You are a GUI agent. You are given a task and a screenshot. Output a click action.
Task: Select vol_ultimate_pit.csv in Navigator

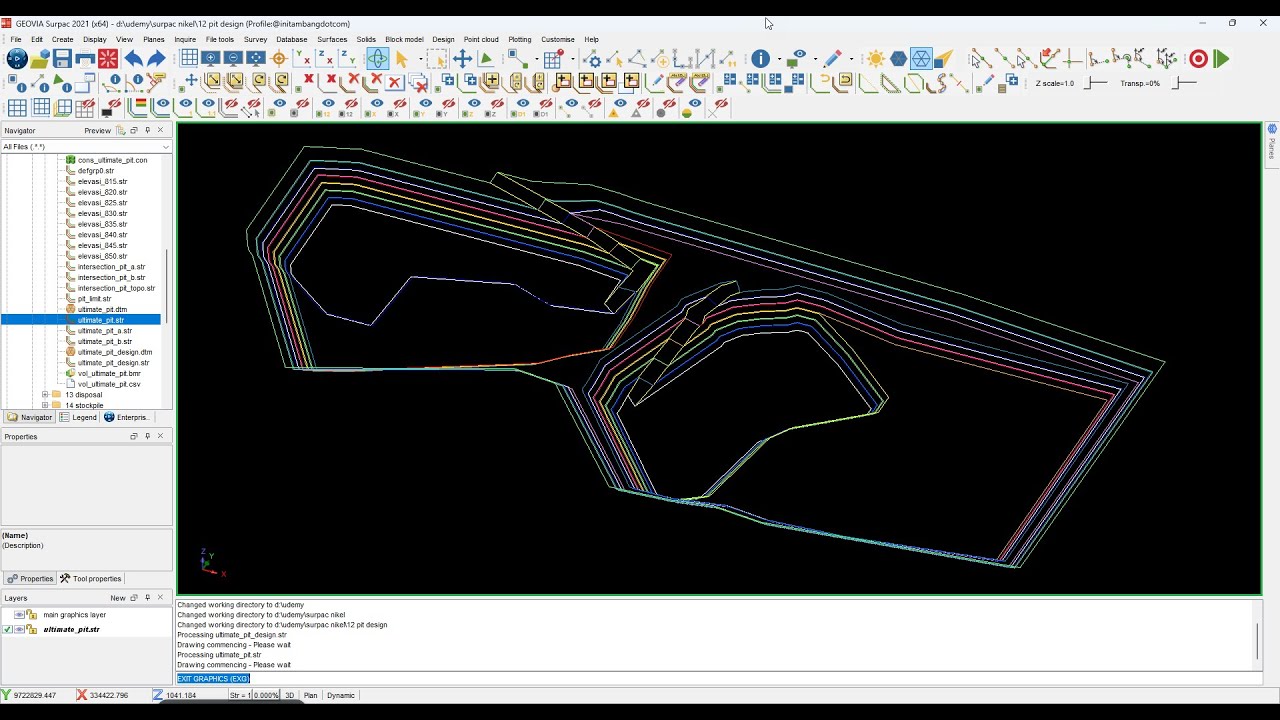click(x=108, y=384)
